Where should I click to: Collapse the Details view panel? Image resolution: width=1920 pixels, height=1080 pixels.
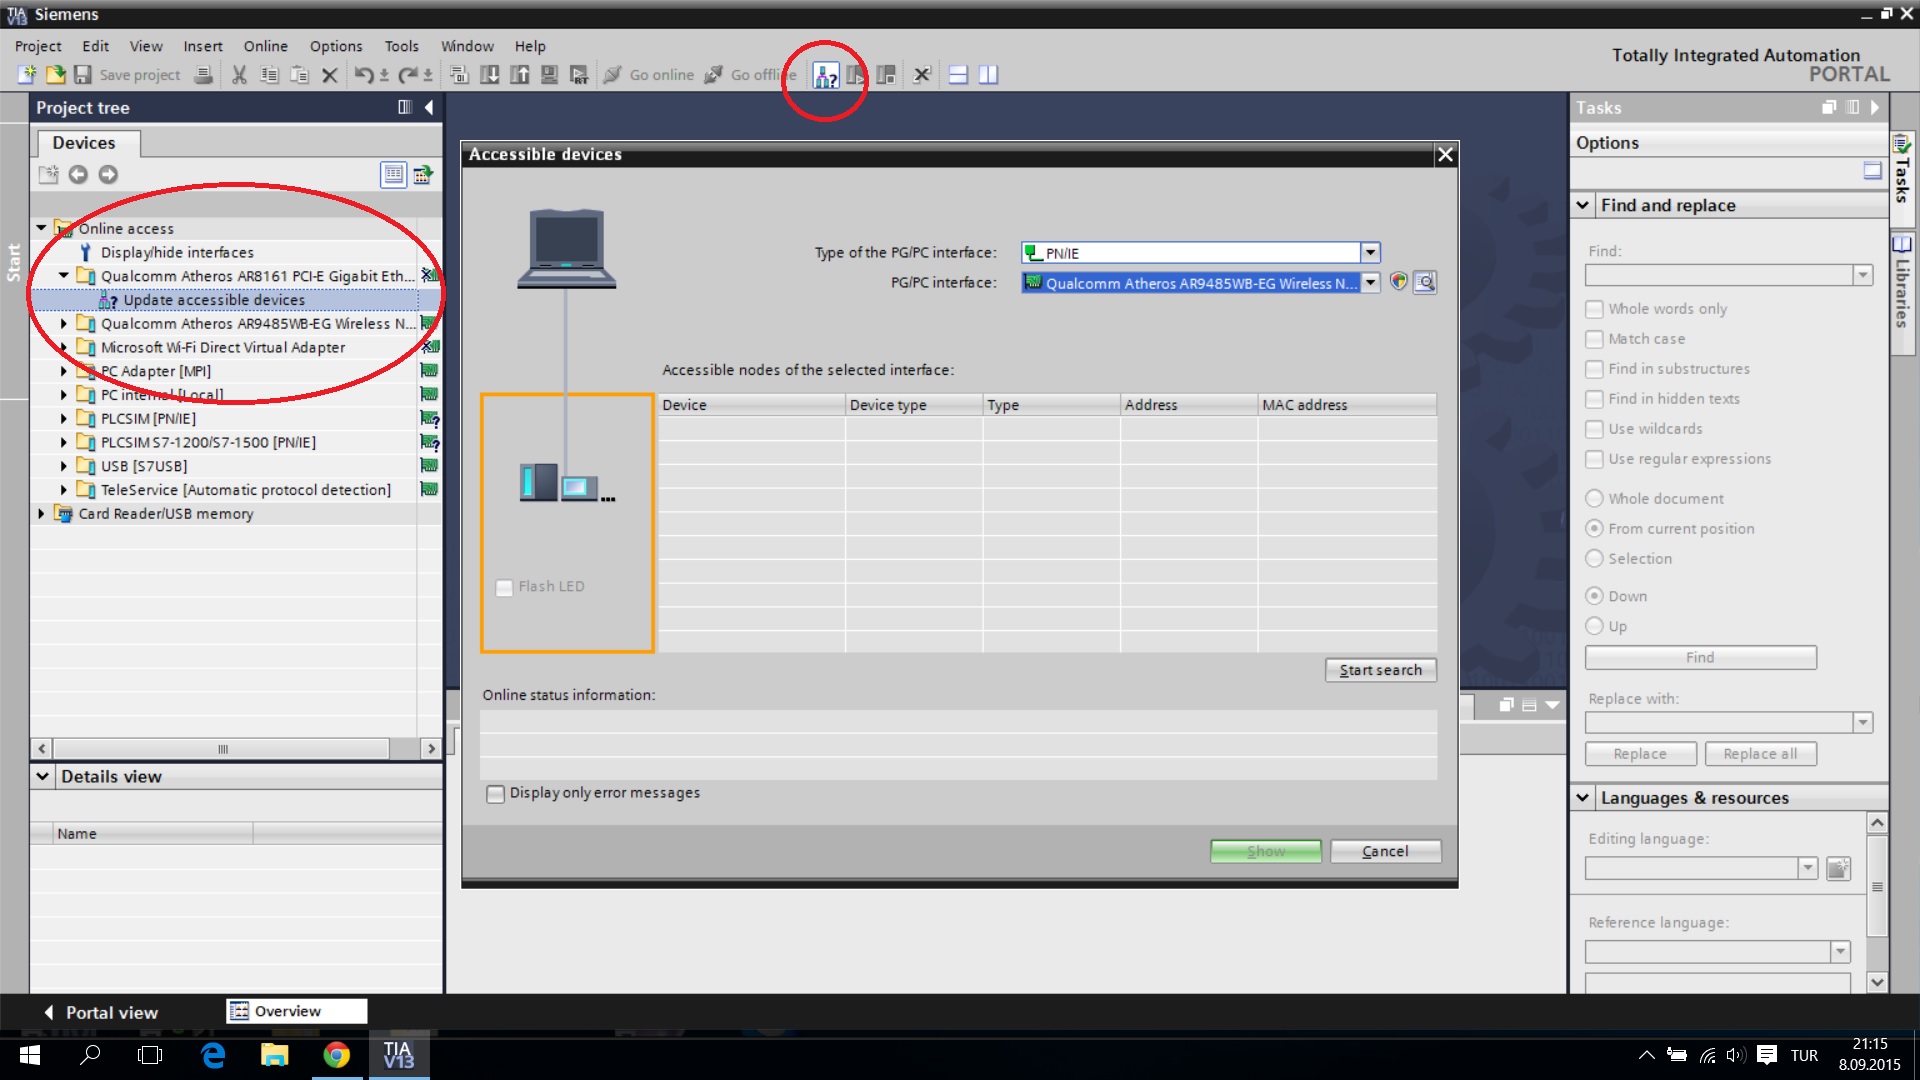coord(42,777)
